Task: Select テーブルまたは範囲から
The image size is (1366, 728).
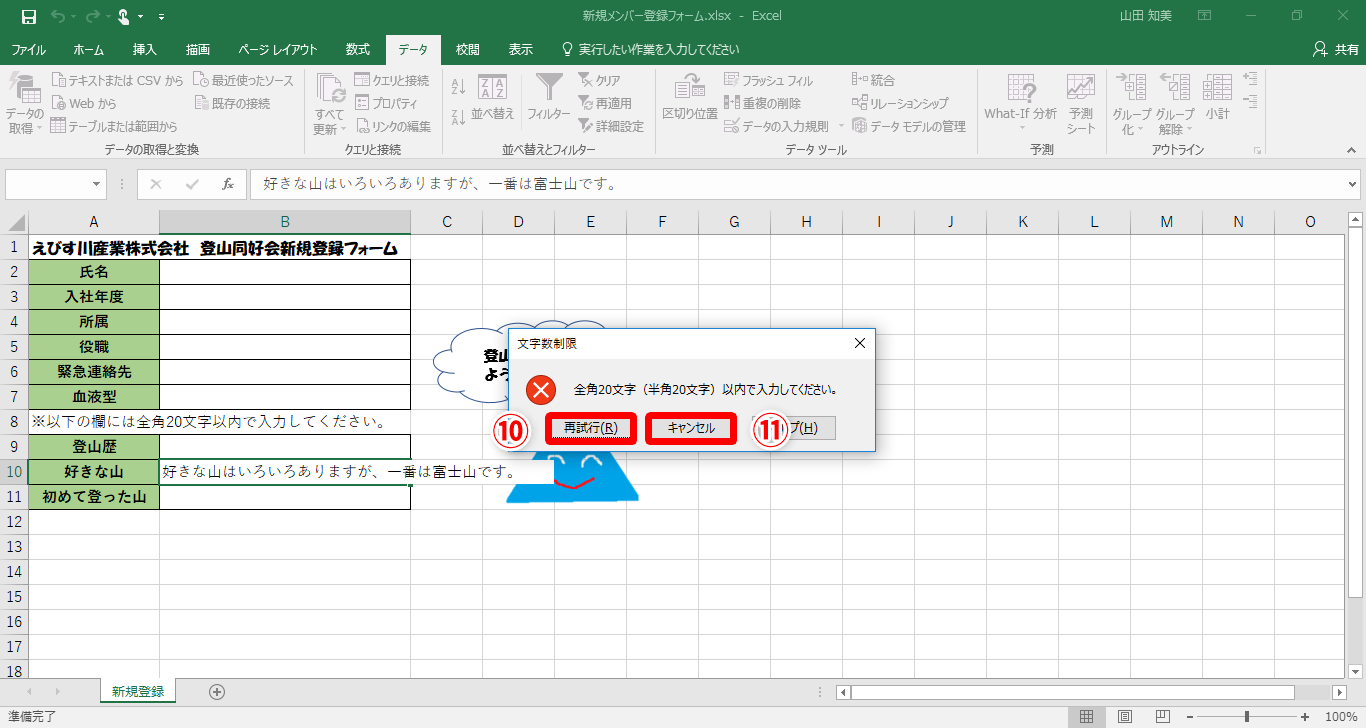Action: (x=114, y=126)
